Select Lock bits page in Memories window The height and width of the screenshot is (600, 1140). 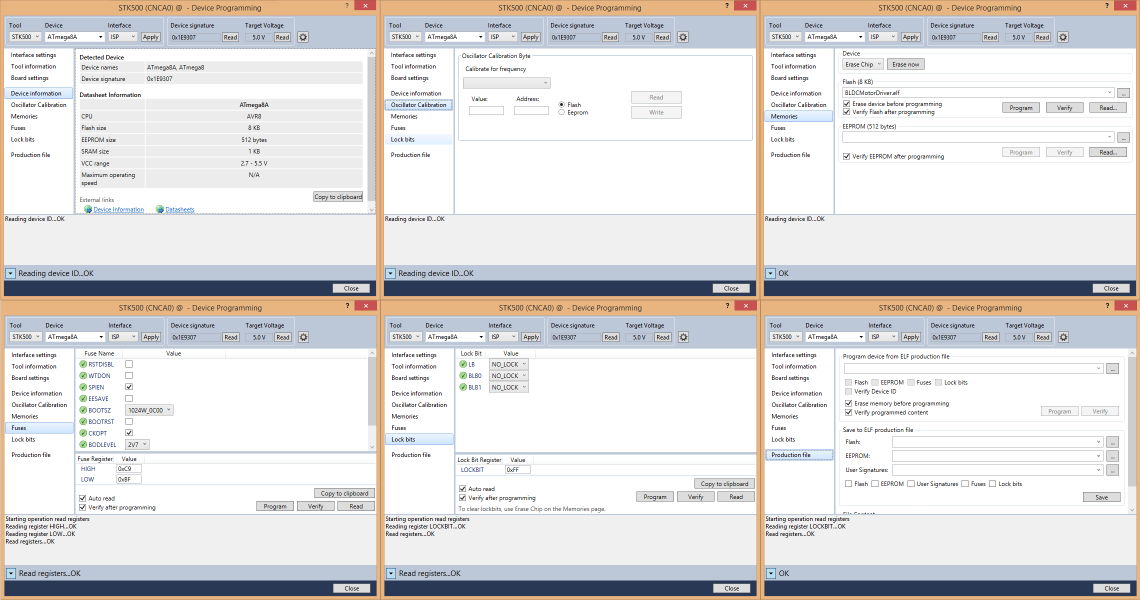782,140
